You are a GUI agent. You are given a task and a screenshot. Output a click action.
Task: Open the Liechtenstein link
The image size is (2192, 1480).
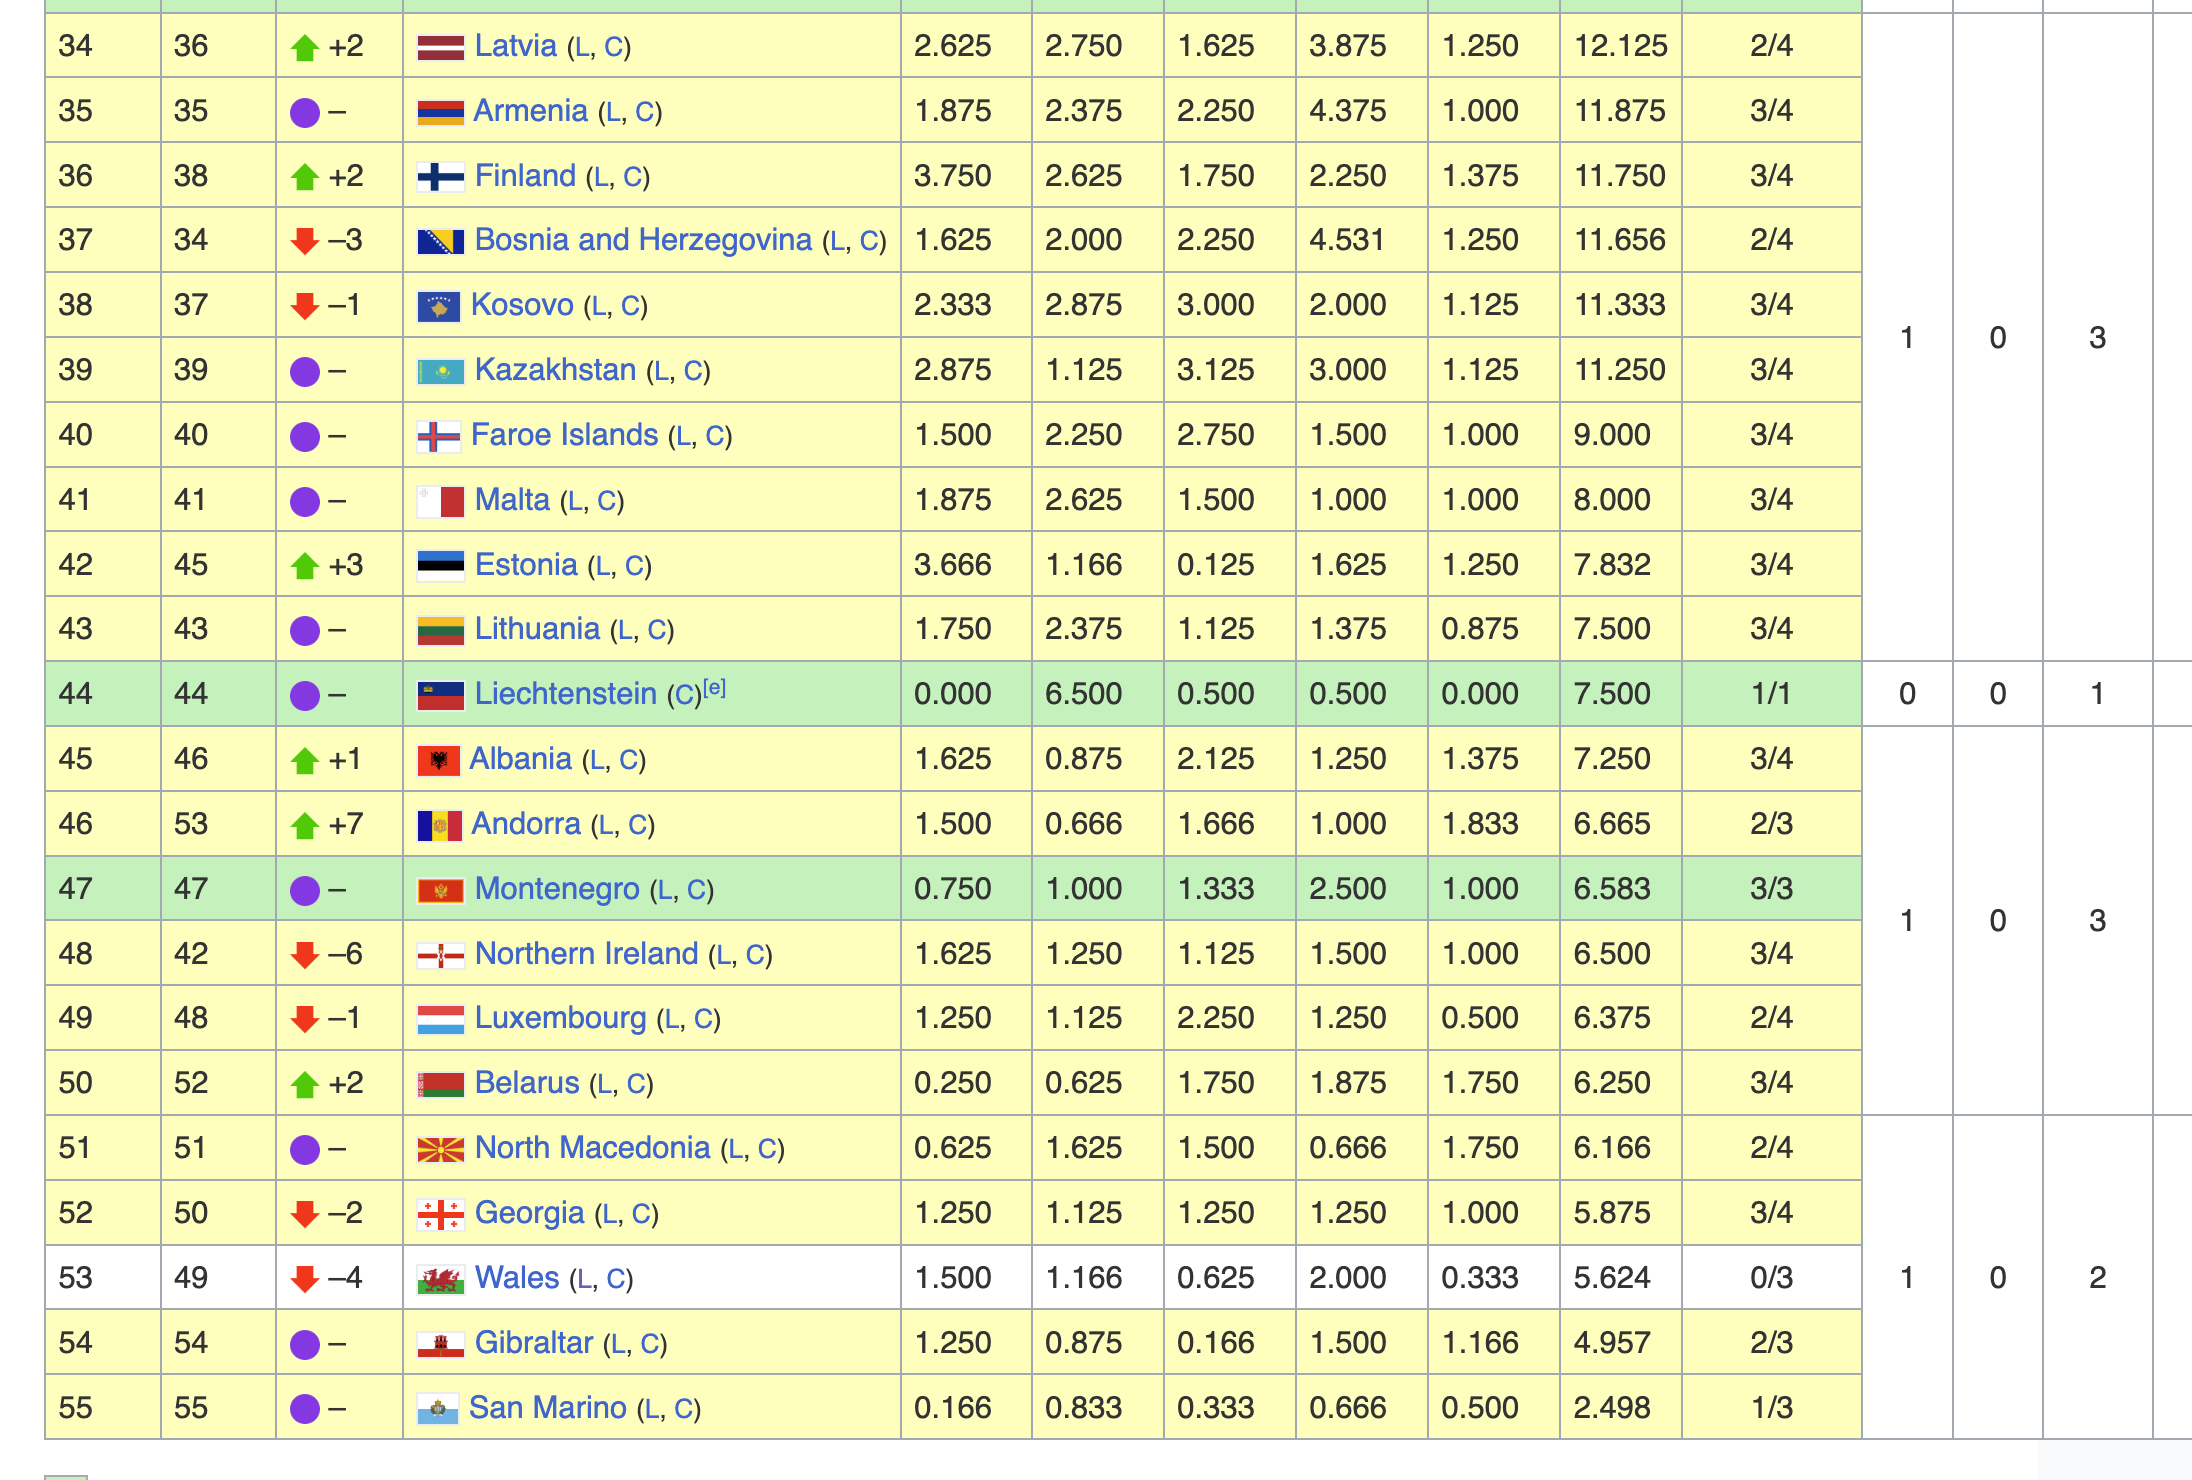click(x=566, y=694)
